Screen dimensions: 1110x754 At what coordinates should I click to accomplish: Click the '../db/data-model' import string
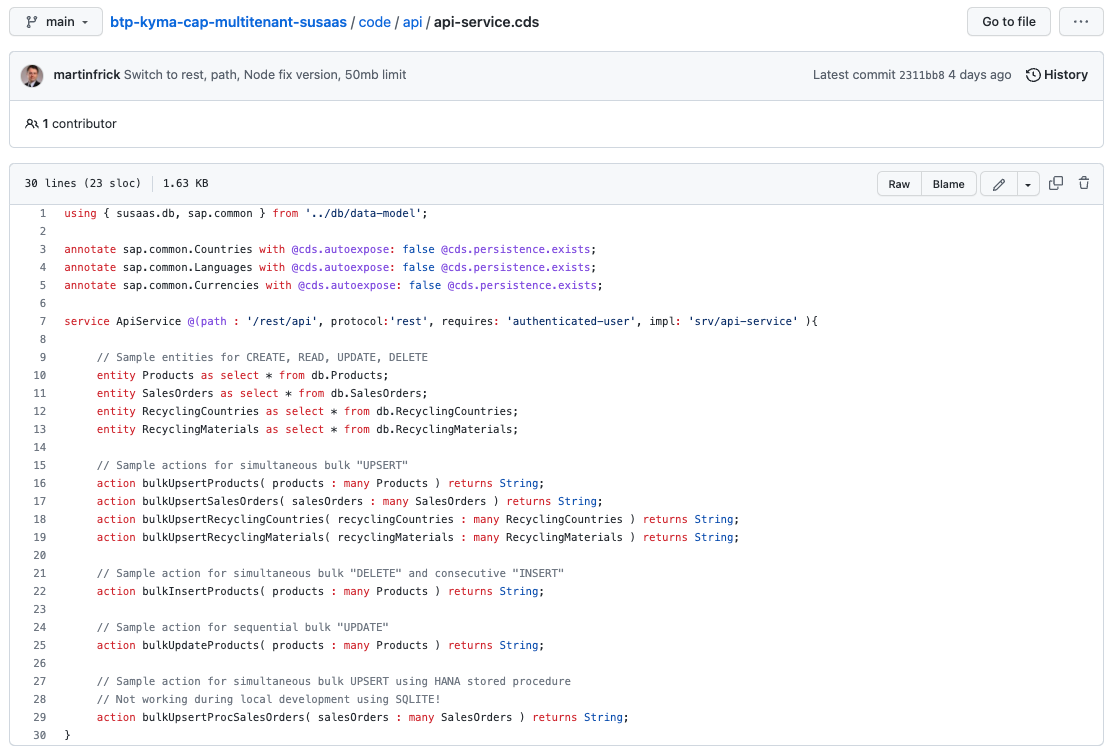point(363,213)
